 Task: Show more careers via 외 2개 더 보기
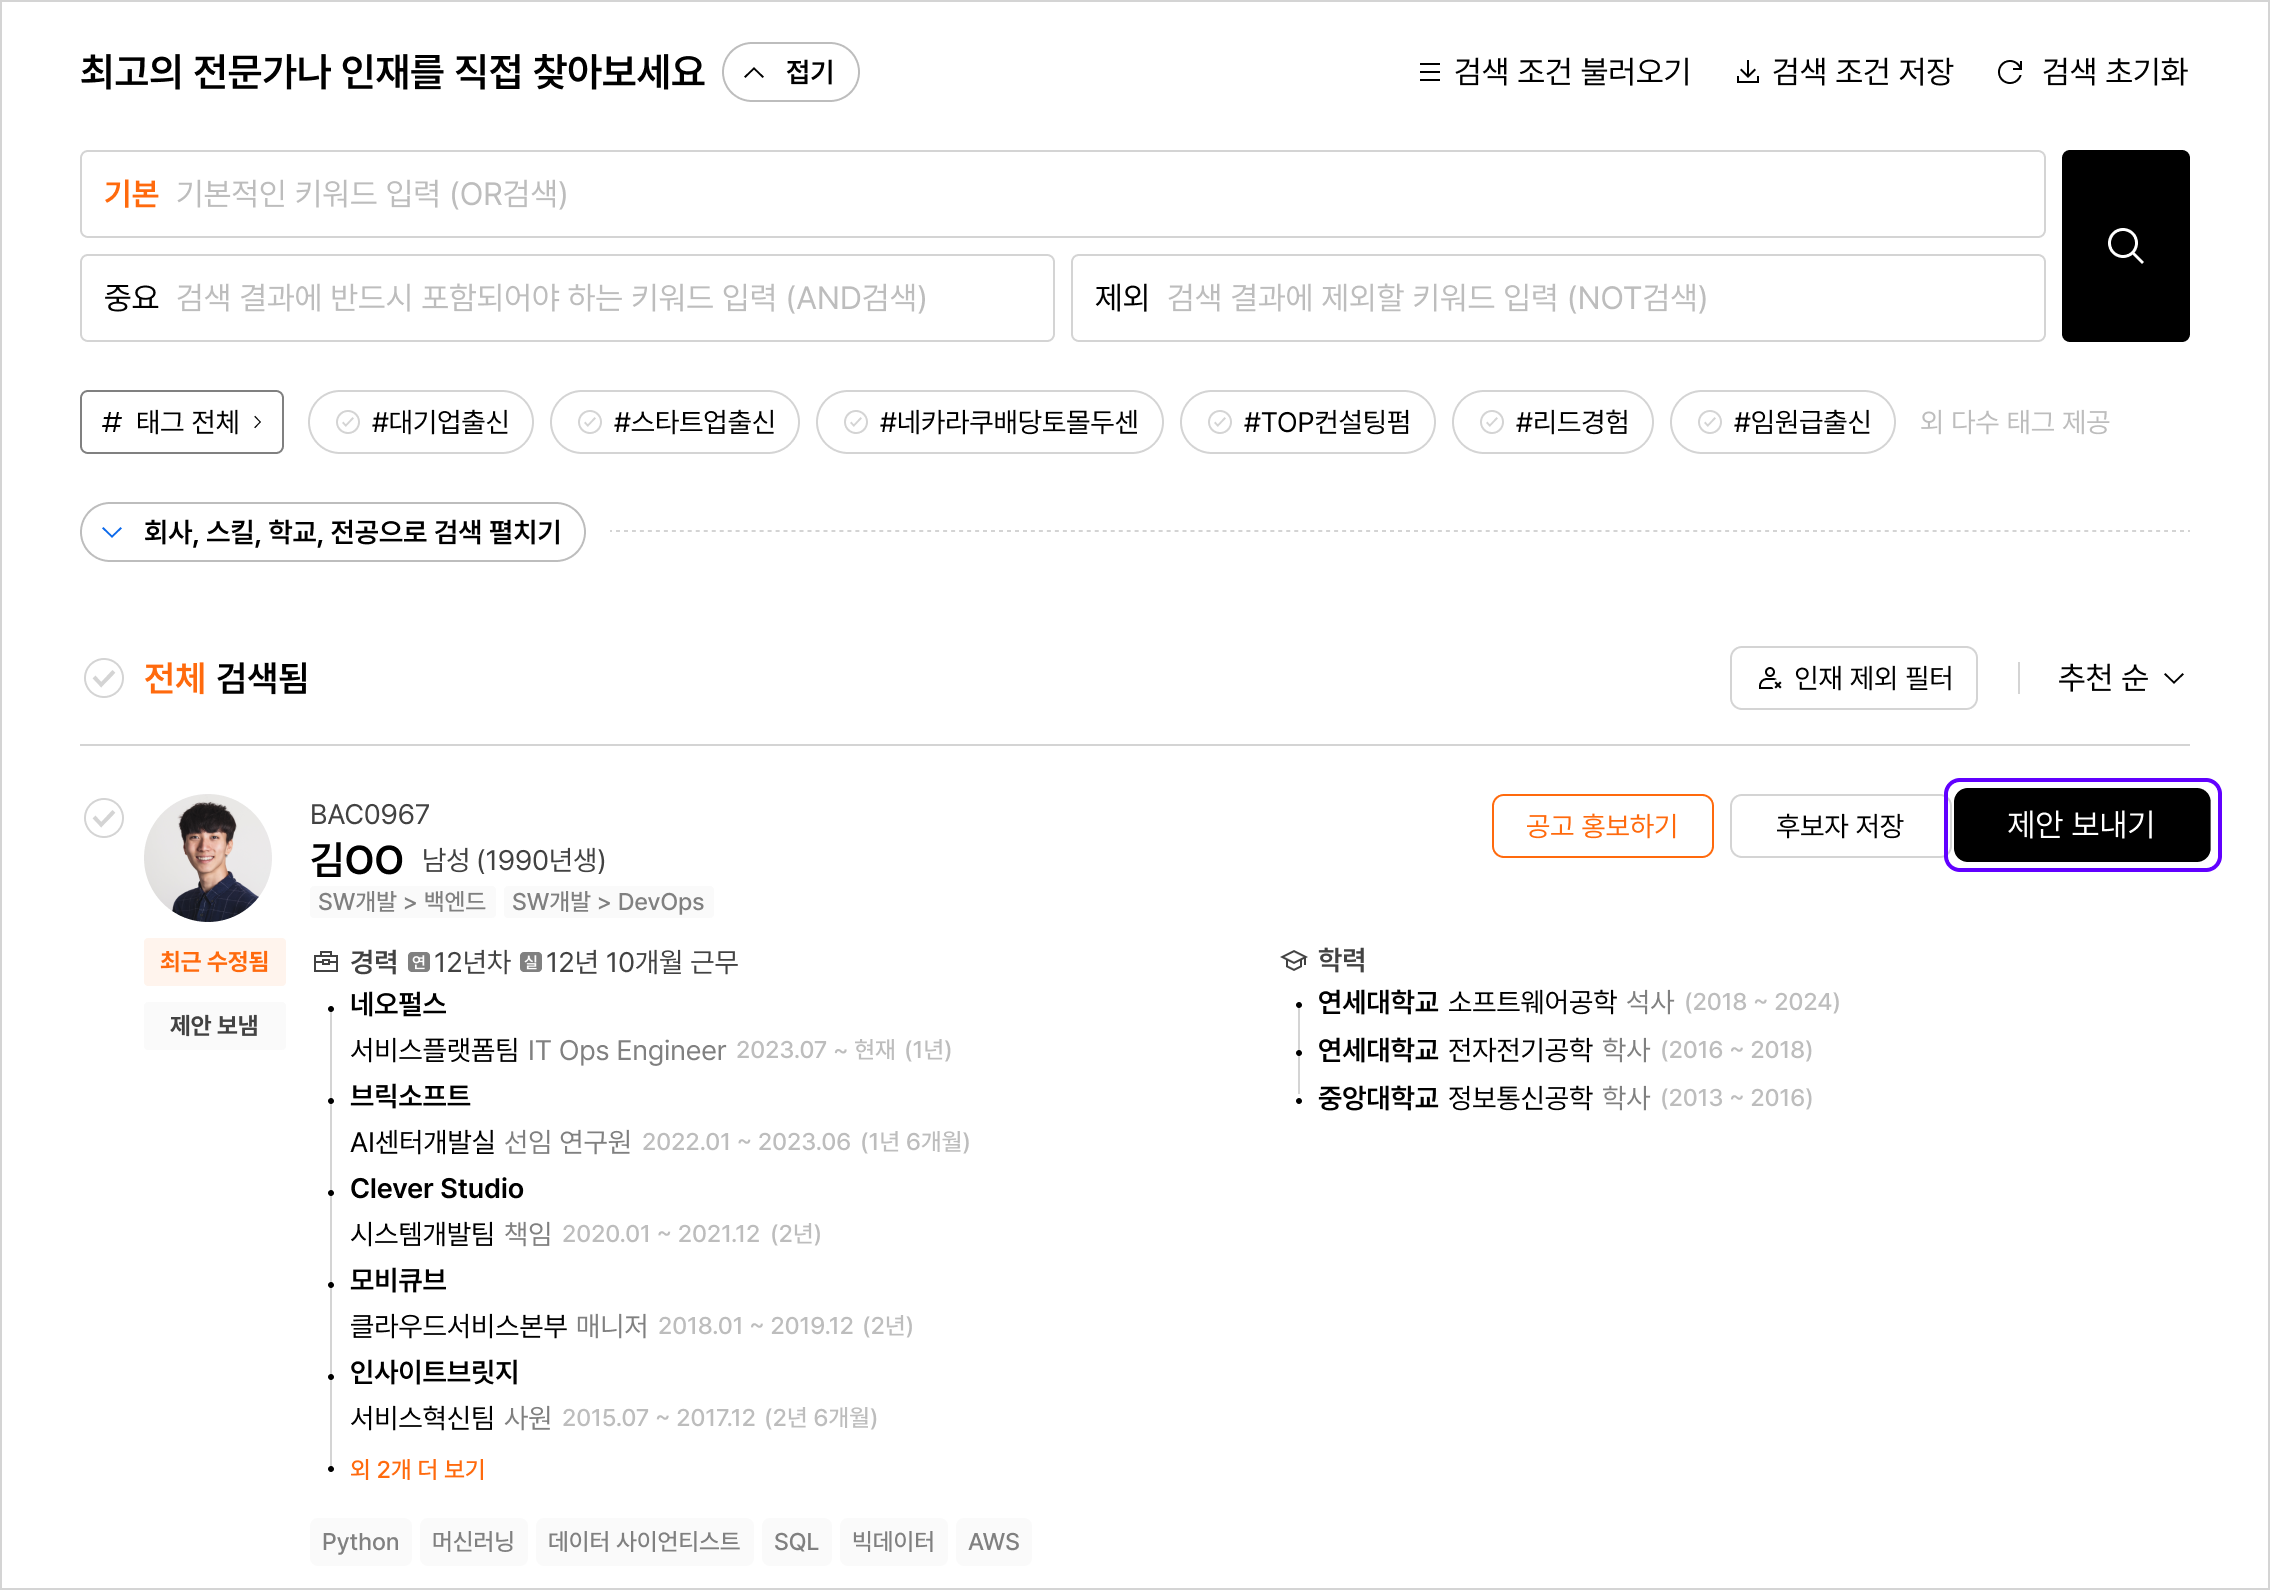pos(417,1469)
